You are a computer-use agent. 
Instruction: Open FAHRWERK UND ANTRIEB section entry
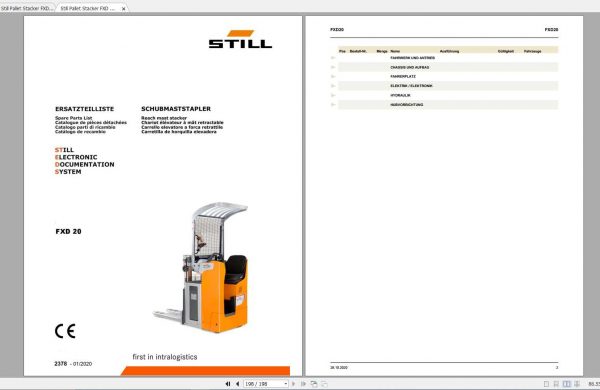point(412,58)
